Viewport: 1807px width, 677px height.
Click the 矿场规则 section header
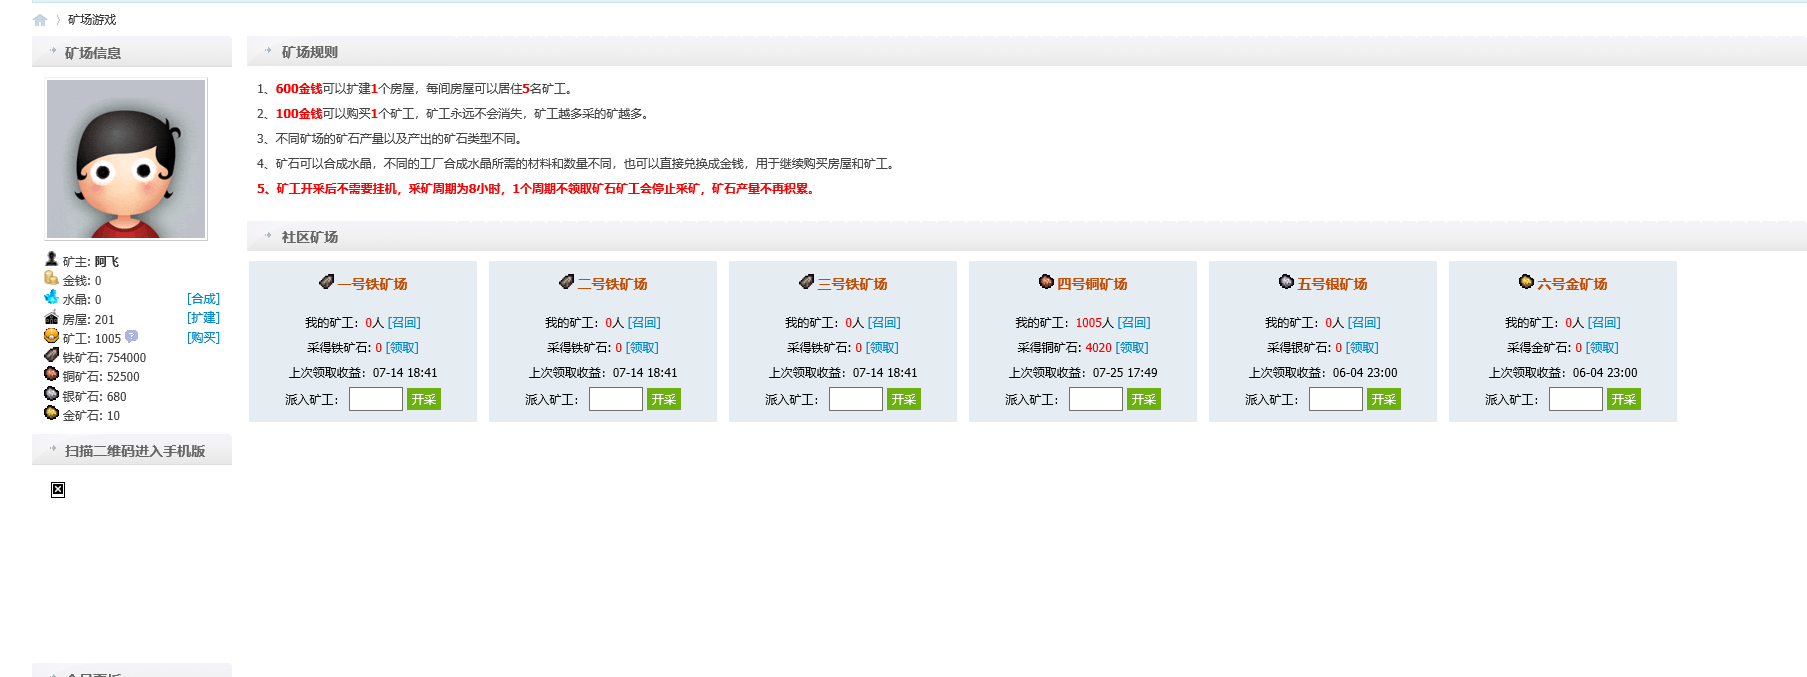tap(1027, 52)
